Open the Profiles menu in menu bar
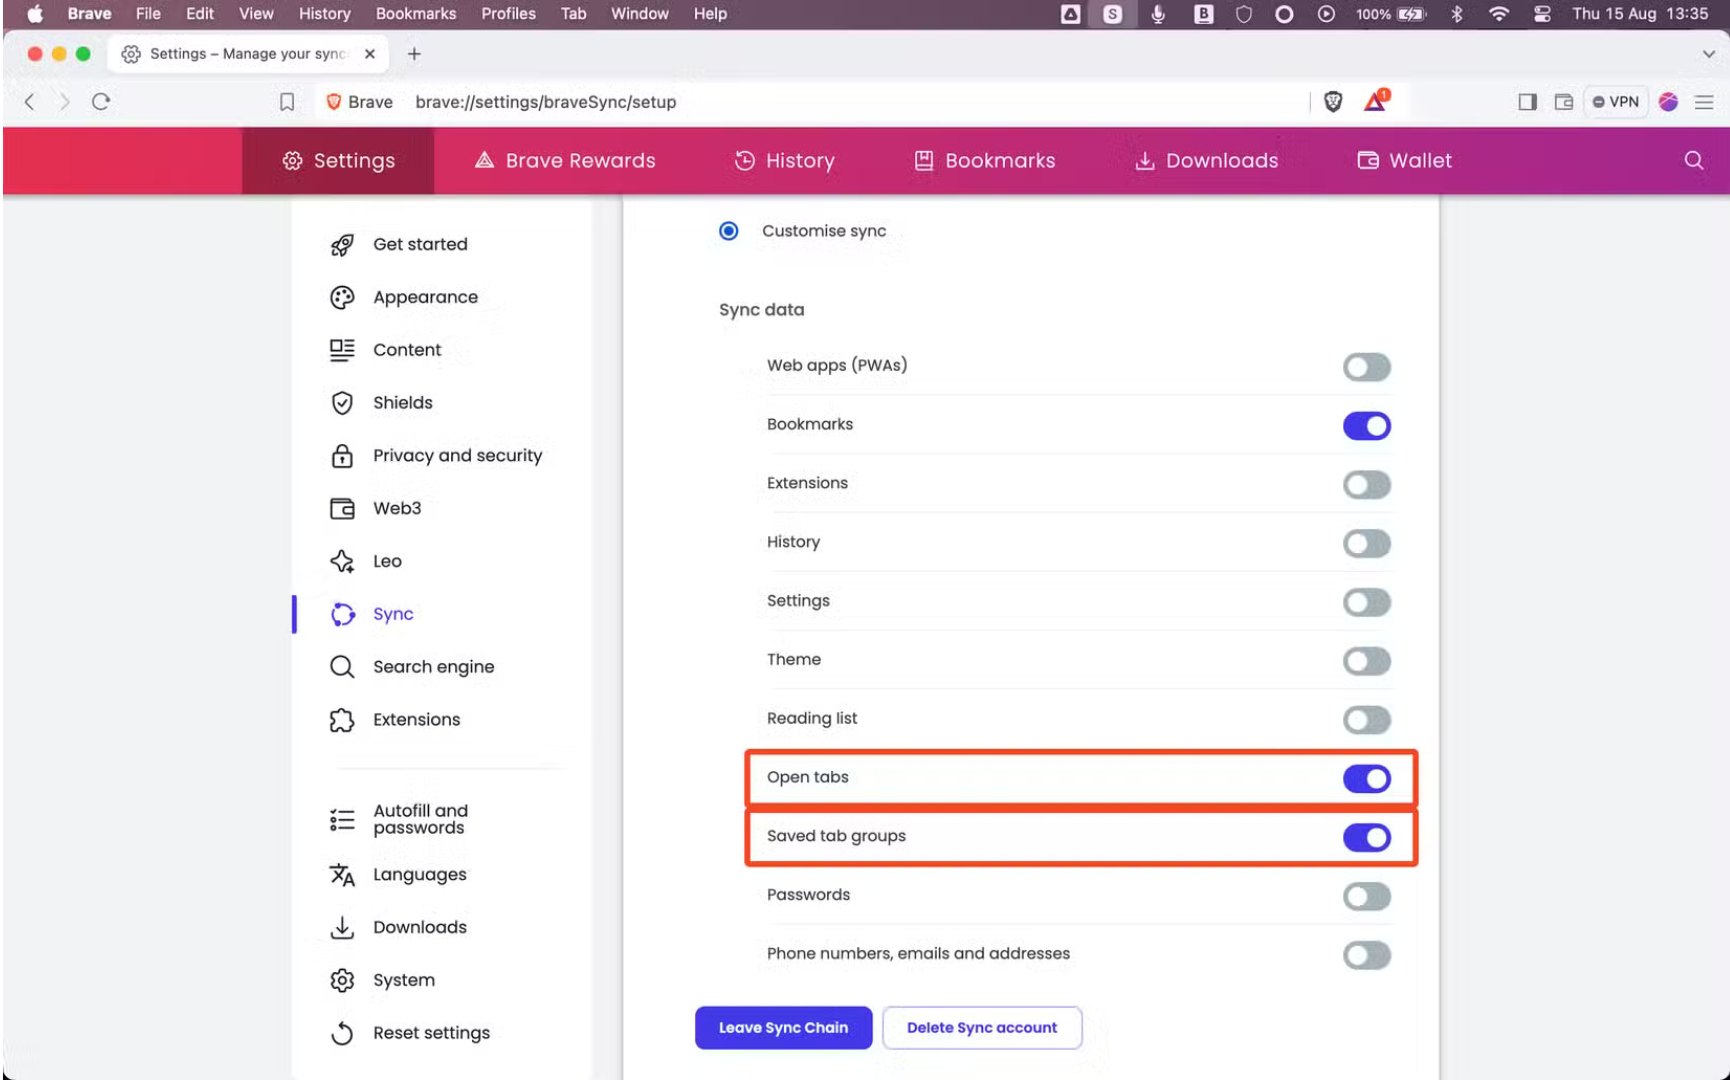The image size is (1730, 1080). tap(508, 14)
